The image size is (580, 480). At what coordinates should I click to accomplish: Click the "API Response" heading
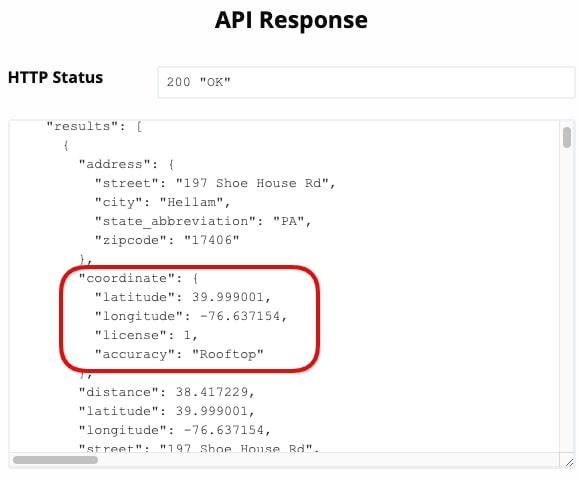pyautogui.click(x=291, y=20)
